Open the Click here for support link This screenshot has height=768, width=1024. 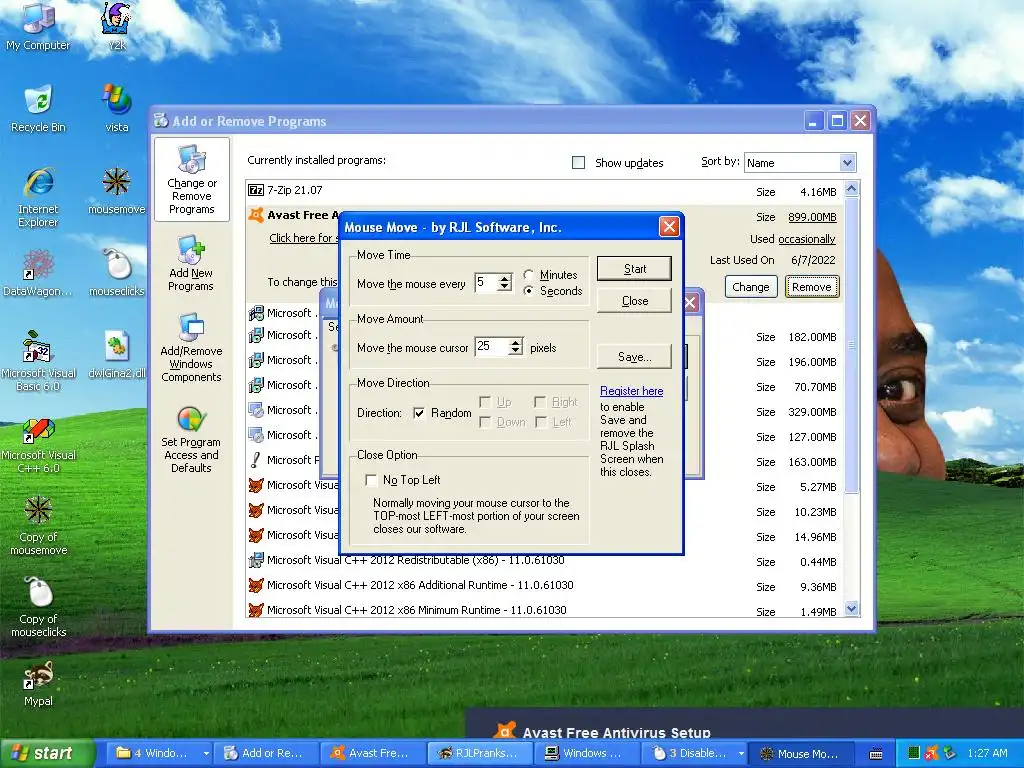point(304,238)
